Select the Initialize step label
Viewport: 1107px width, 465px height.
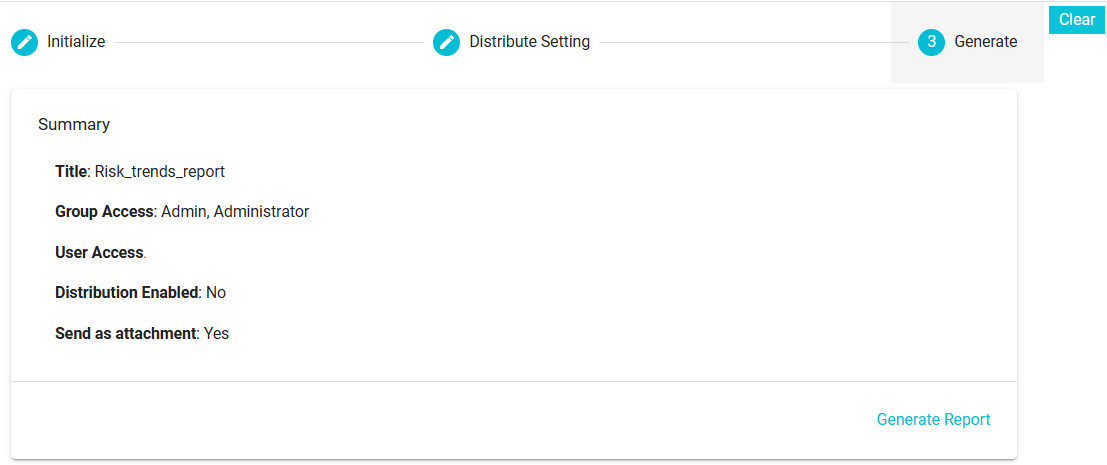[76, 42]
